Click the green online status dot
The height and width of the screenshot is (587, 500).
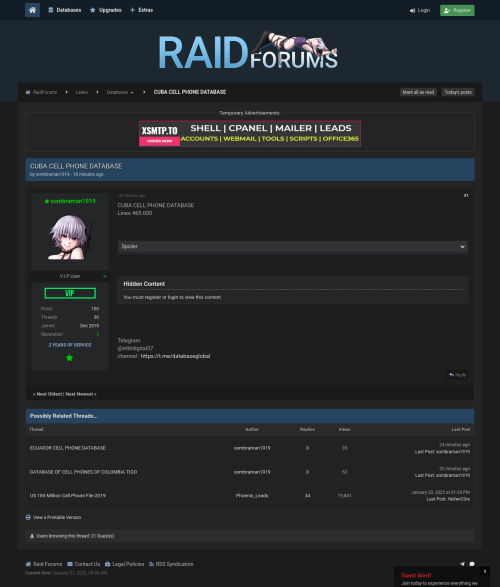105,276
